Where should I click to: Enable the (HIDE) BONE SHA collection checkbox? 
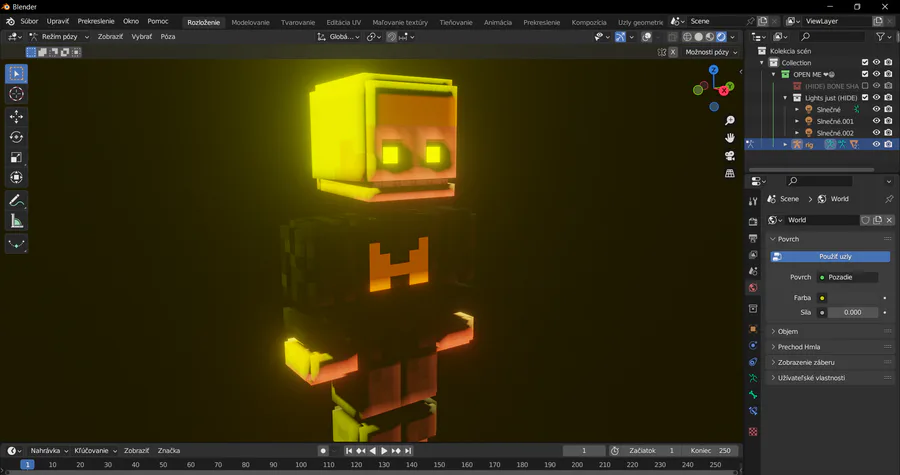tap(865, 86)
